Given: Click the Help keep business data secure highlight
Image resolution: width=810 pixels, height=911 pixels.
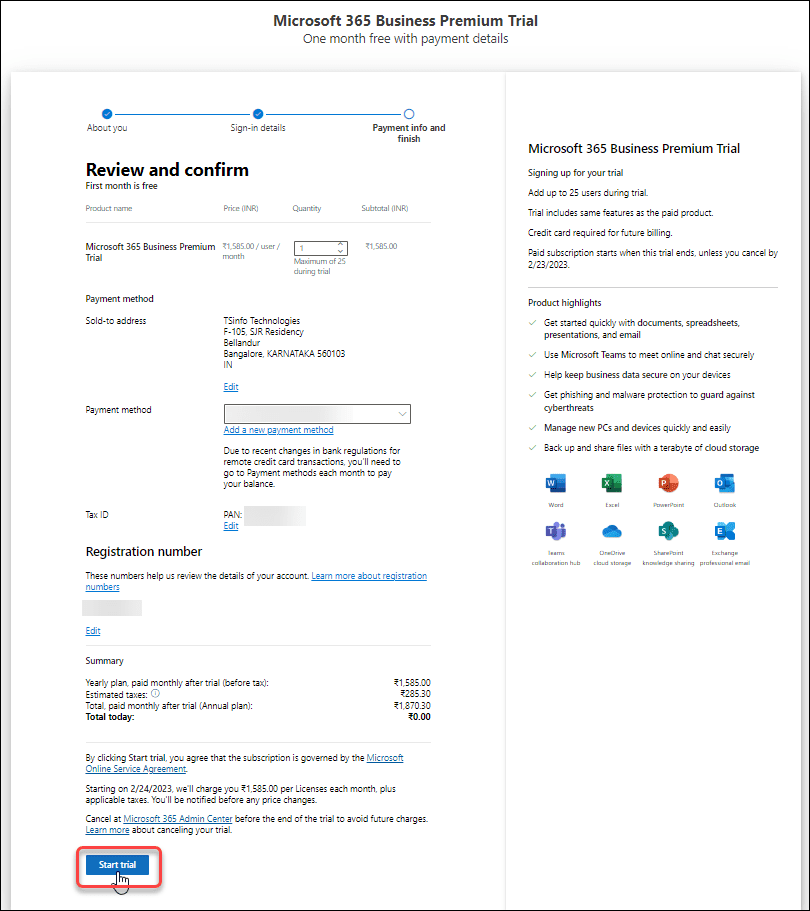Looking at the screenshot, I should point(637,375).
